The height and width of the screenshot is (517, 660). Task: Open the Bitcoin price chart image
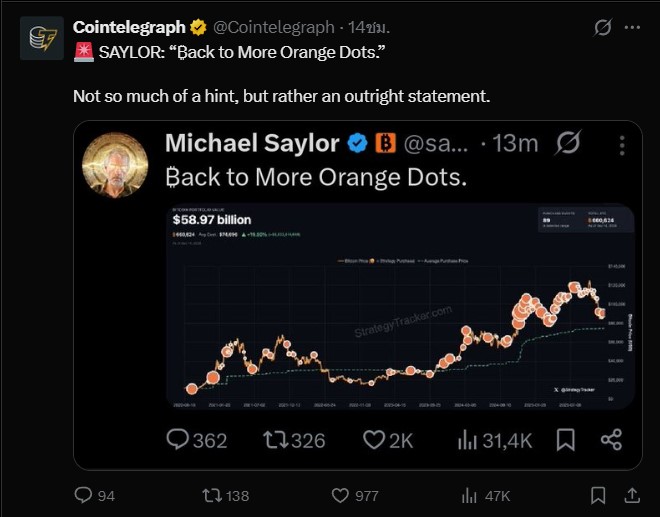coord(400,306)
